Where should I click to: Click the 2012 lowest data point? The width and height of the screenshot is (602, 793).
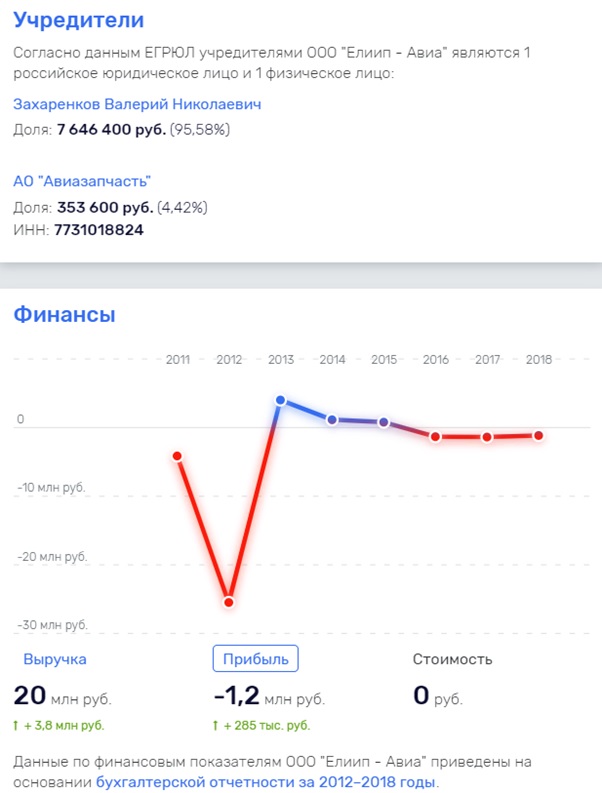(x=229, y=602)
